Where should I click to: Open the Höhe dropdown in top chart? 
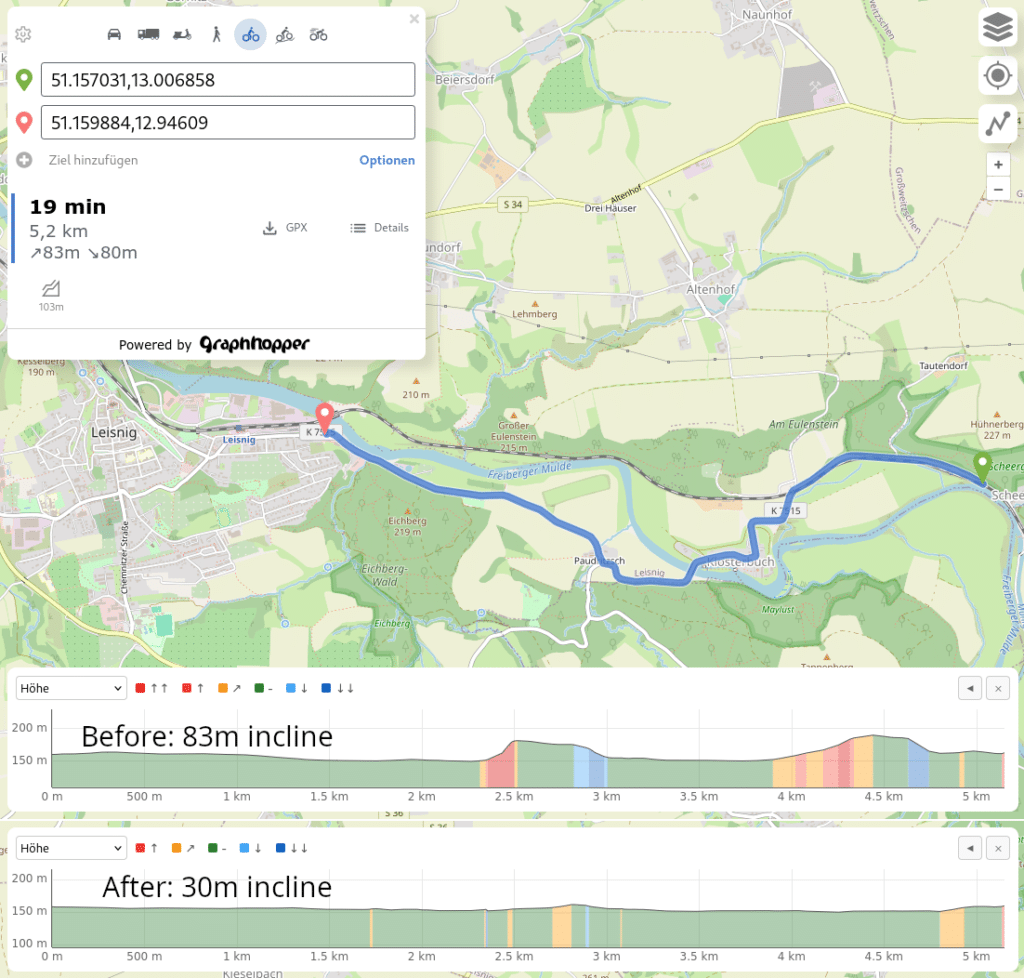[71, 688]
